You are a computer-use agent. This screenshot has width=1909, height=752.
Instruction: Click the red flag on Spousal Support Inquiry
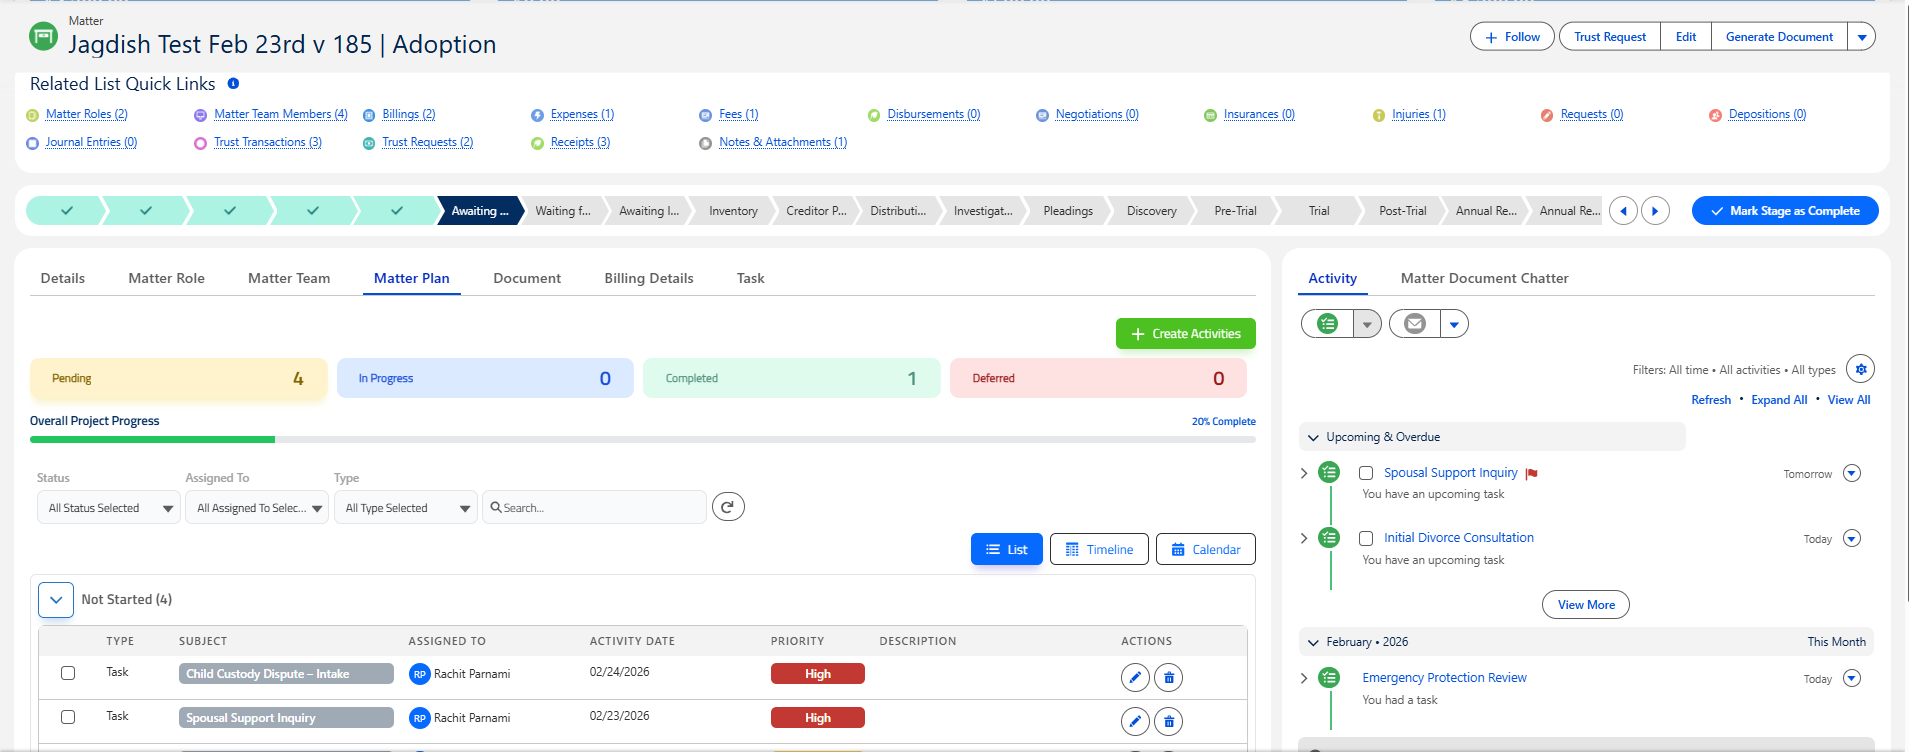pyautogui.click(x=1531, y=474)
